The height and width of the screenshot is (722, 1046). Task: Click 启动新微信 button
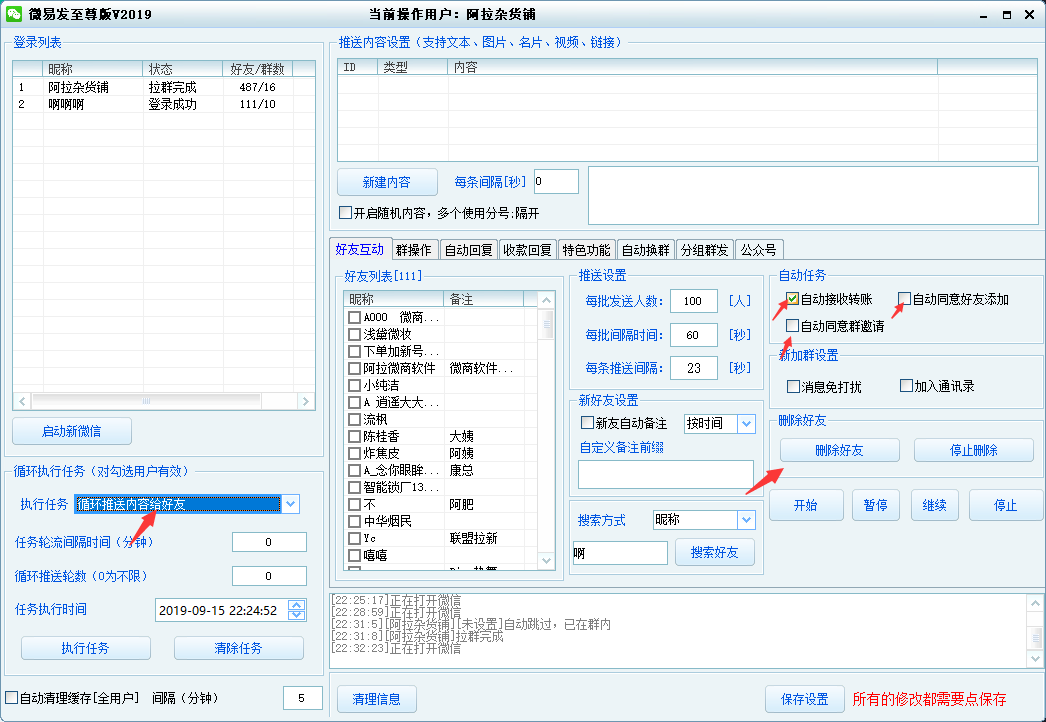pyautogui.click(x=72, y=431)
